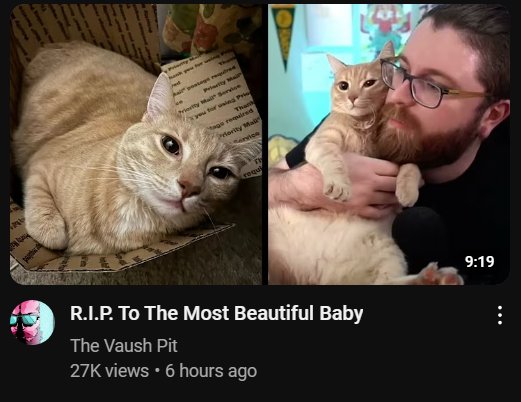The width and height of the screenshot is (521, 402).
Task: Click the 9:19 duration badge
Action: tap(479, 262)
